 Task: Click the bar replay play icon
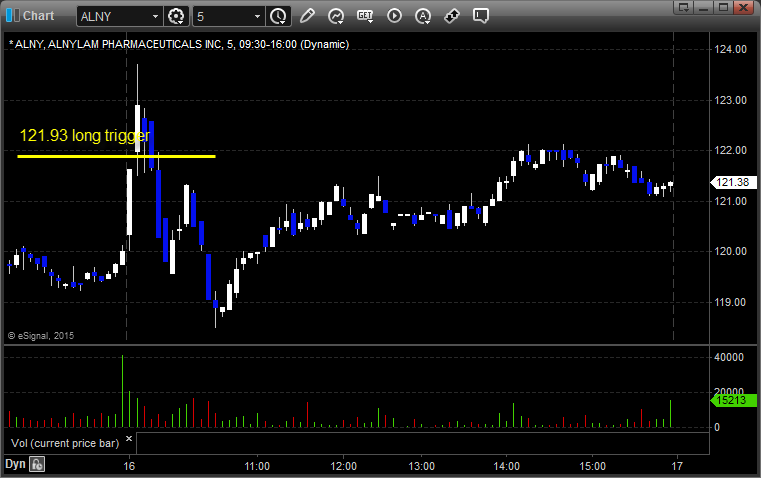click(x=394, y=16)
